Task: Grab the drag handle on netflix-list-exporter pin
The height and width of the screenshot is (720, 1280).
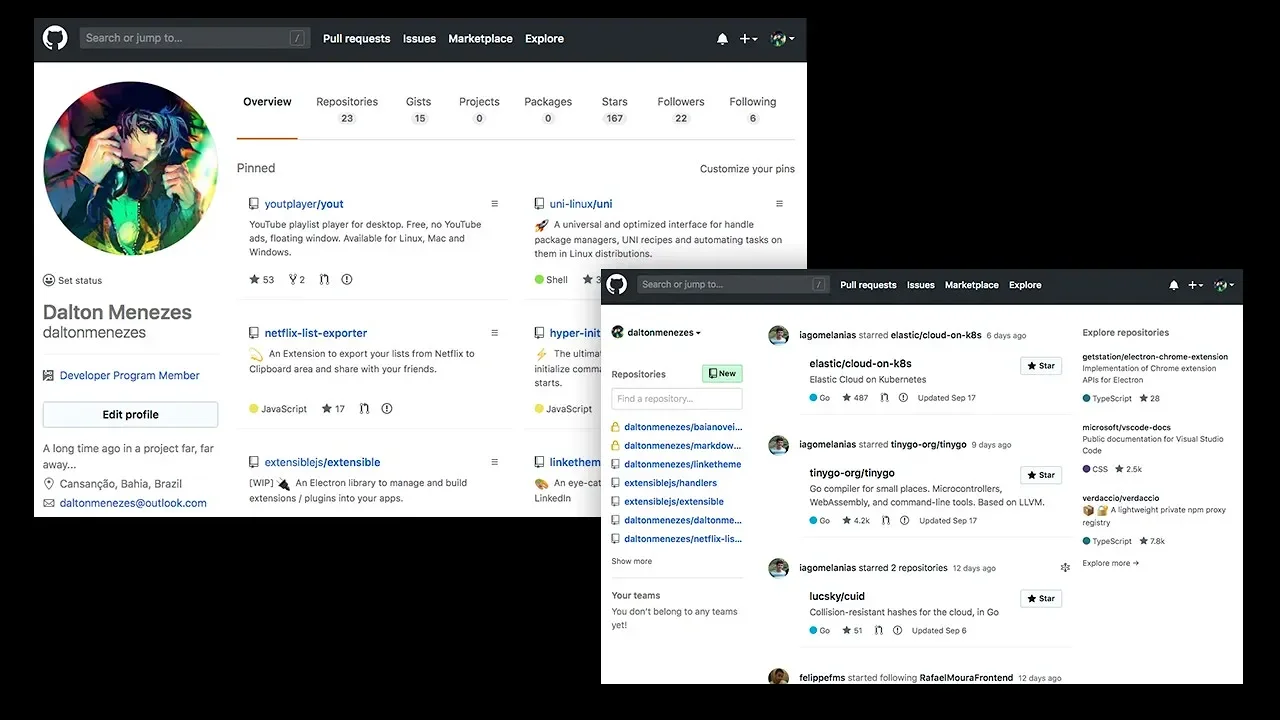Action: (494, 333)
